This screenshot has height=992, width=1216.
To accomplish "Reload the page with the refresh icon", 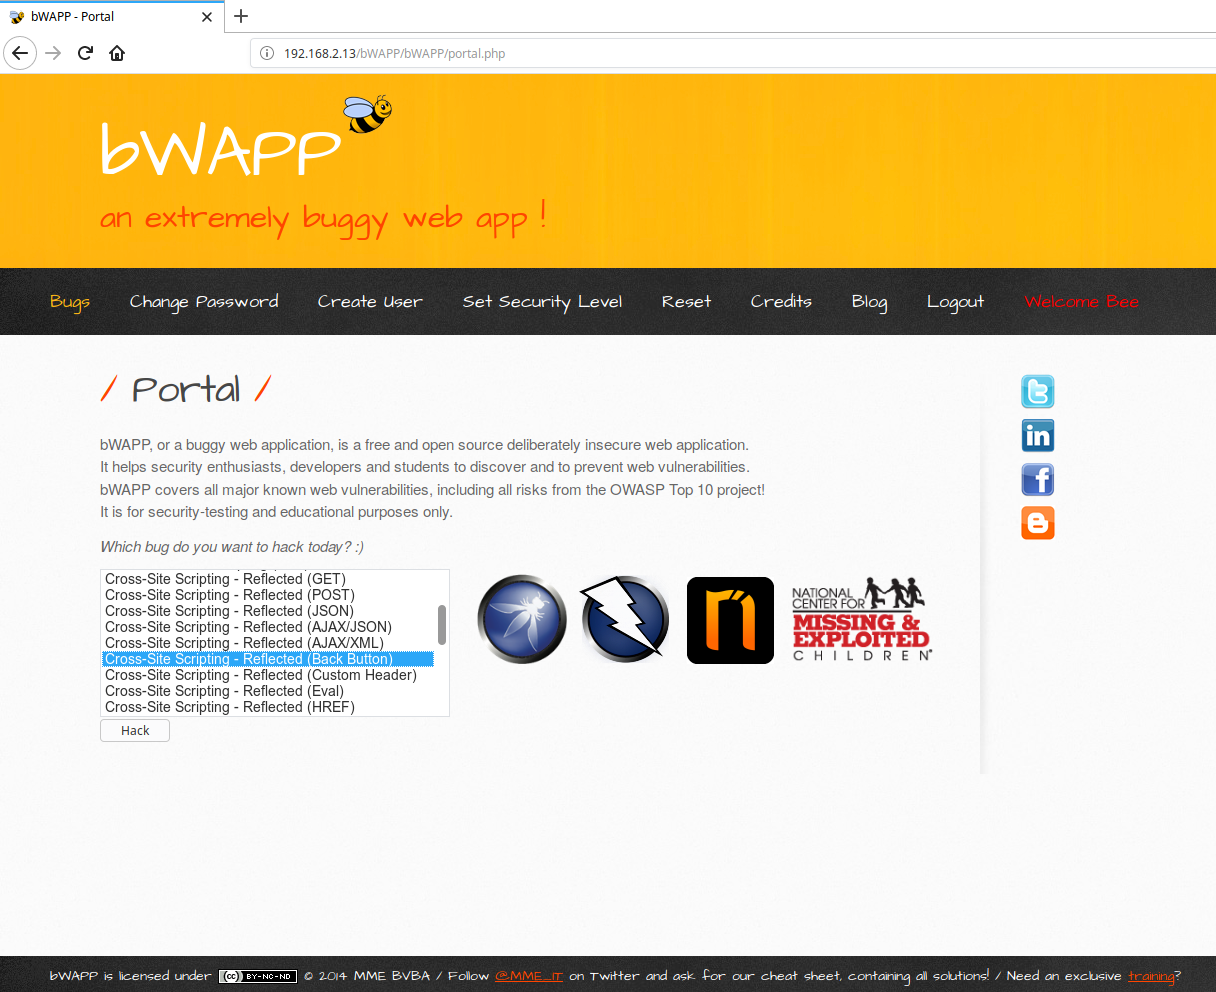I will tap(85, 53).
